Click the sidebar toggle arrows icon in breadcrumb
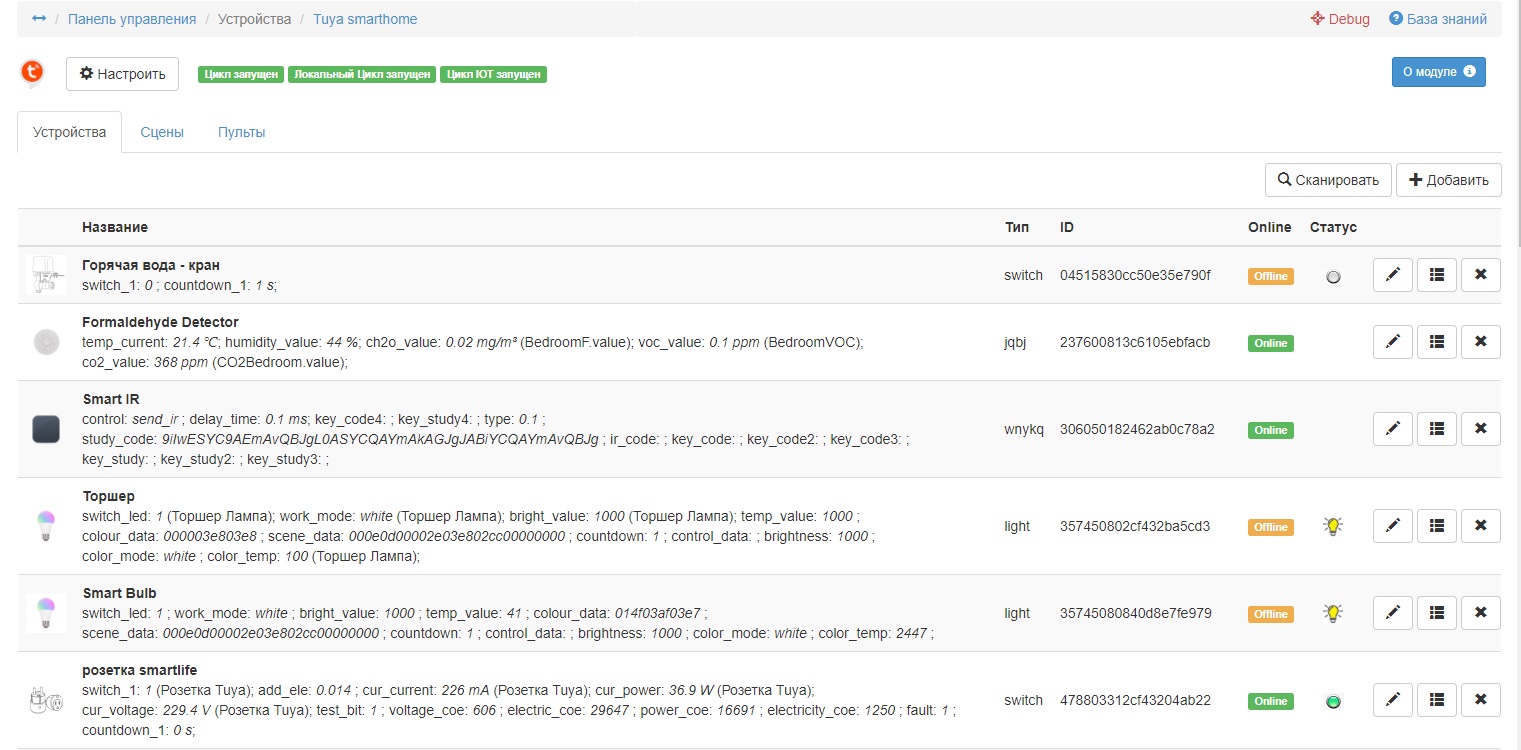The image size is (1521, 750). (x=39, y=19)
